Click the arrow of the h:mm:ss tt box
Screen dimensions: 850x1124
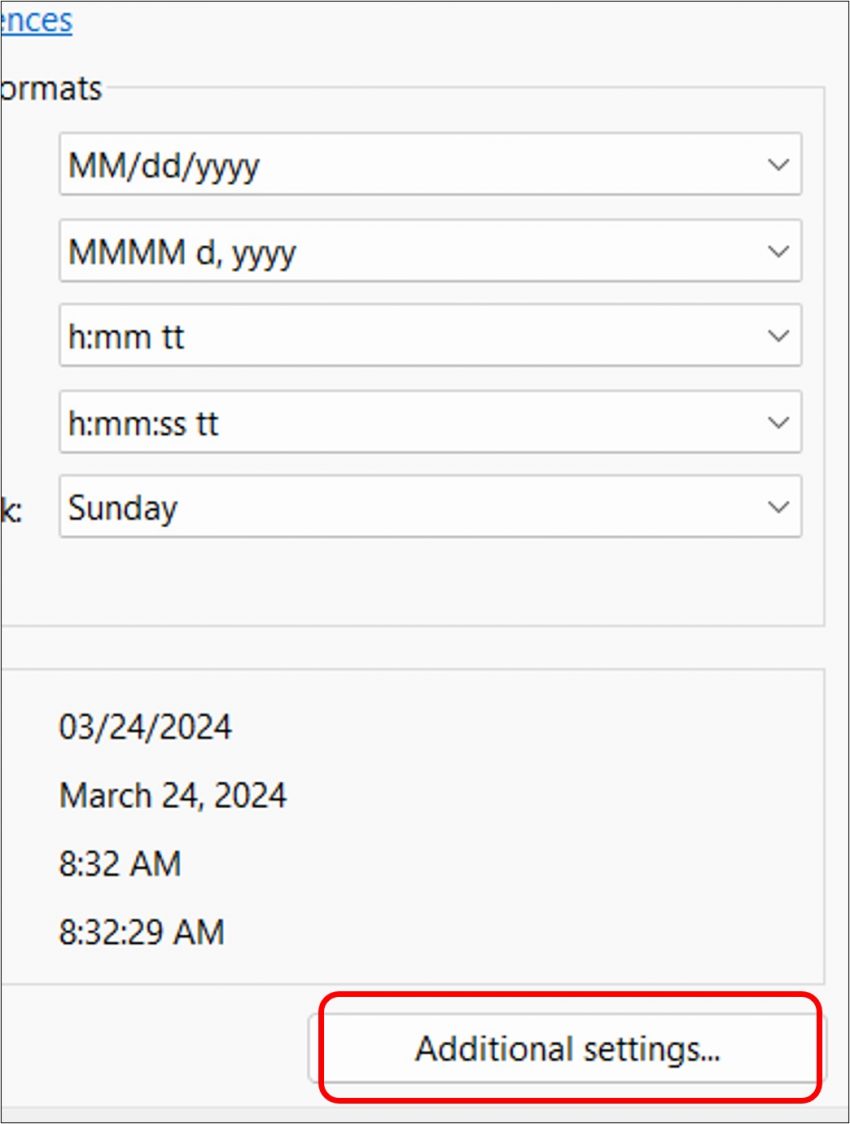pyautogui.click(x=778, y=423)
